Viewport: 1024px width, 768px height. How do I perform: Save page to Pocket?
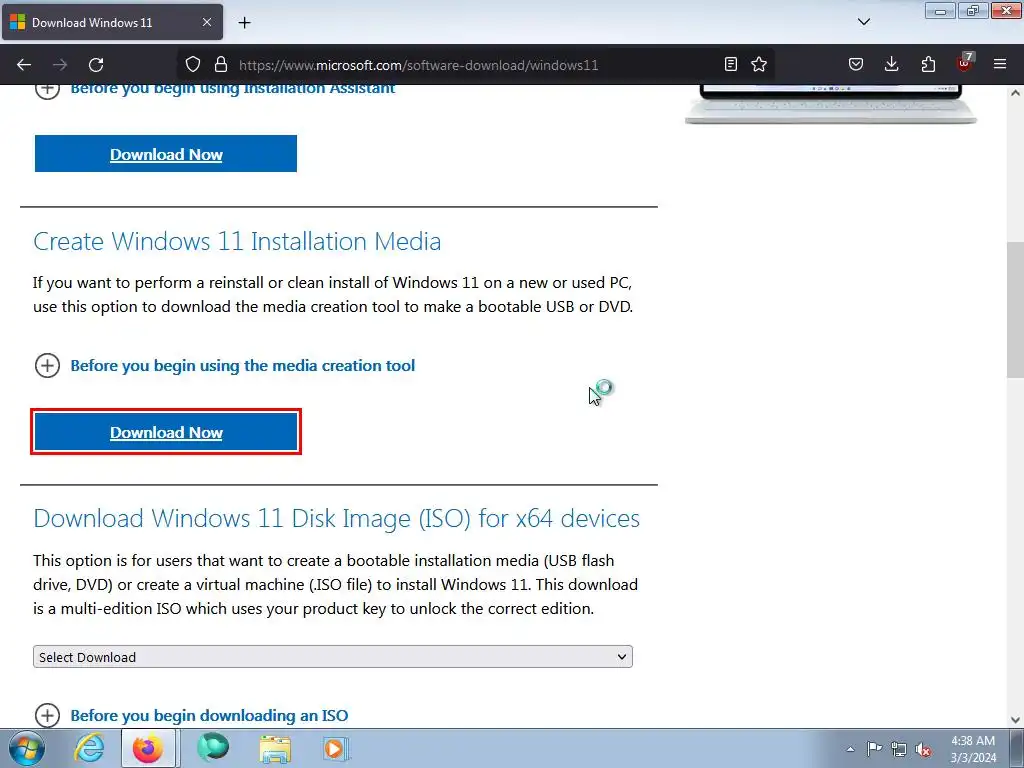click(856, 64)
